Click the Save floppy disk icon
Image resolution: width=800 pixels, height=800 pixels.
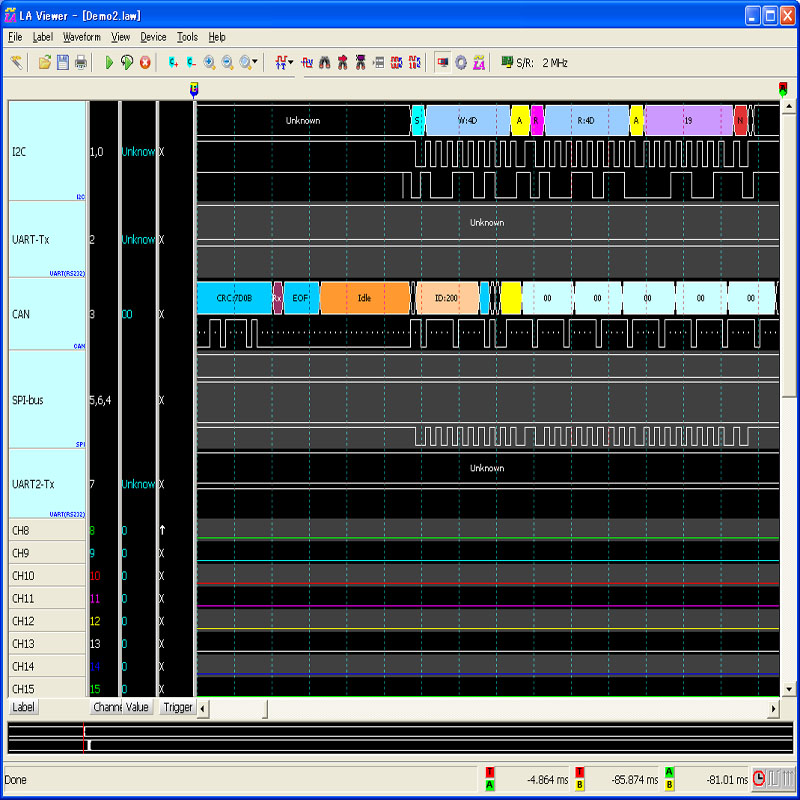click(x=63, y=62)
